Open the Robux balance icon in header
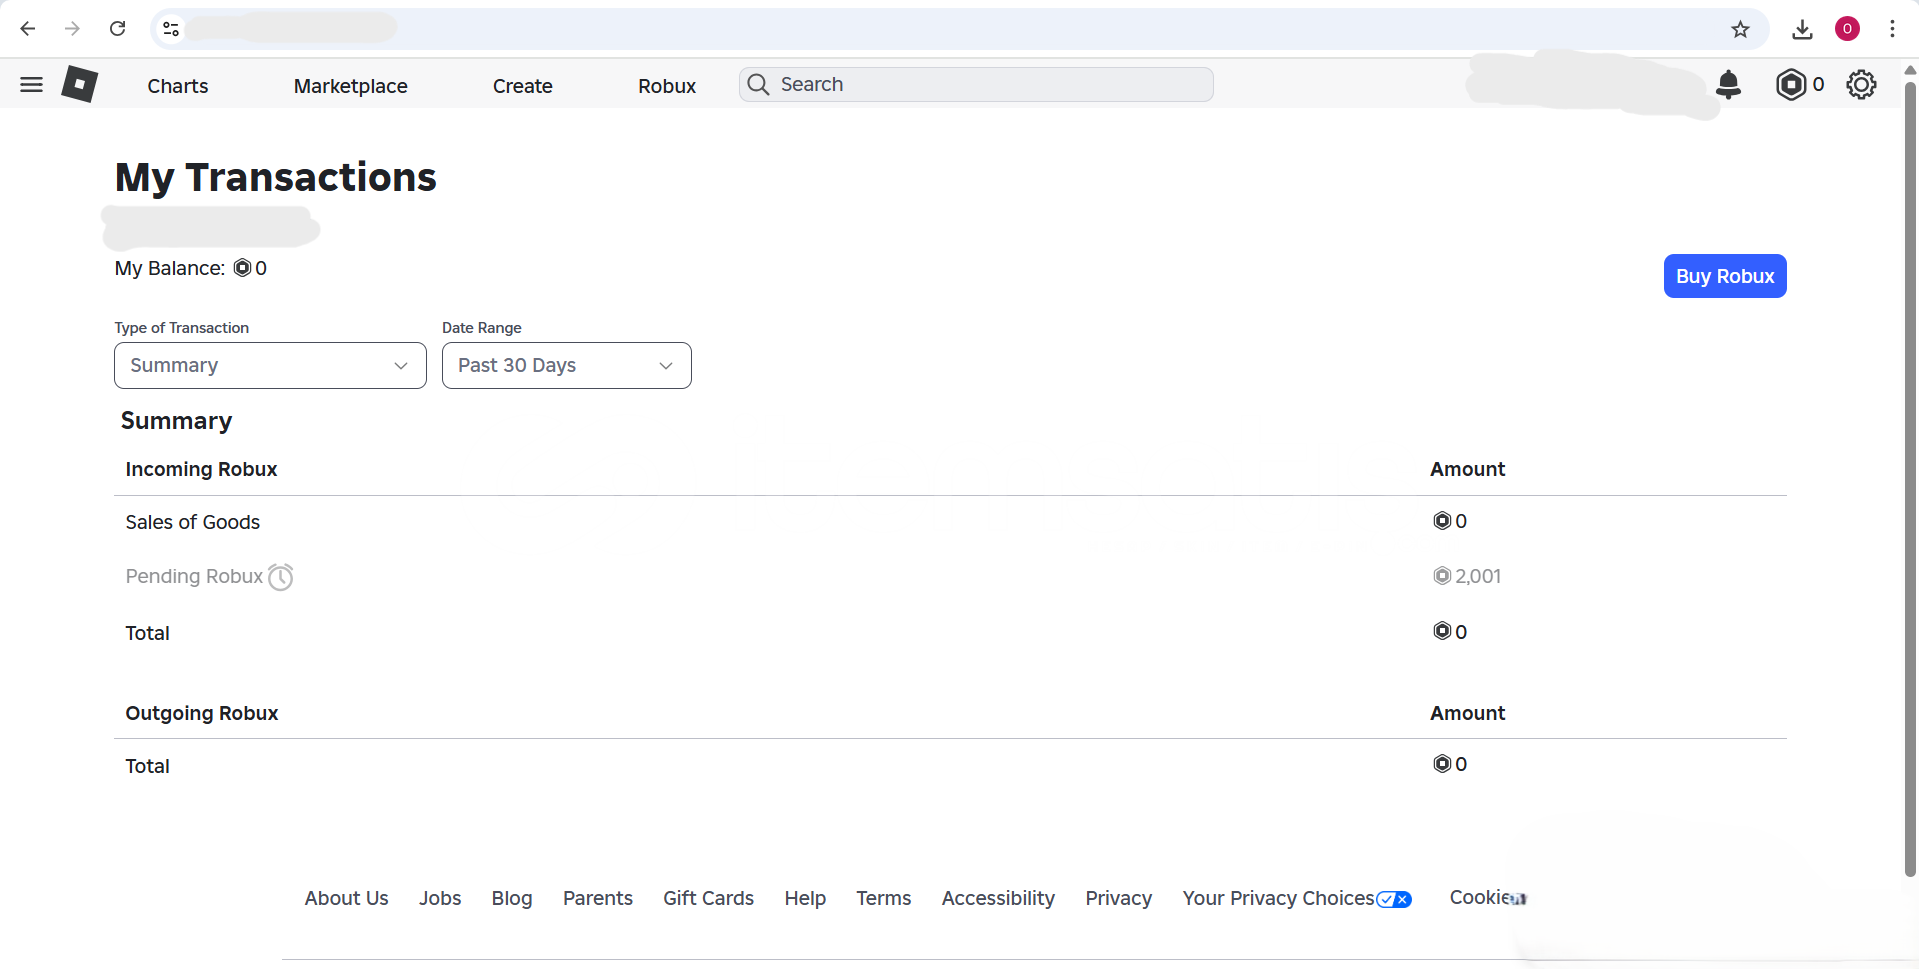 tap(1791, 85)
